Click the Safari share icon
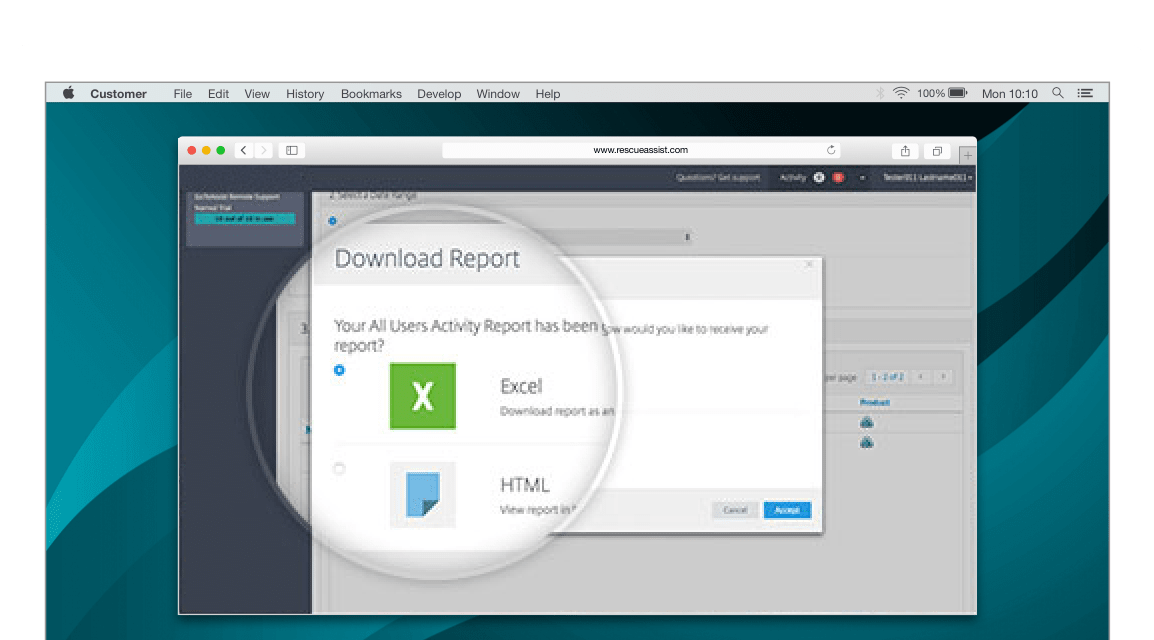Screen dimensions: 1154x640 tap(905, 151)
